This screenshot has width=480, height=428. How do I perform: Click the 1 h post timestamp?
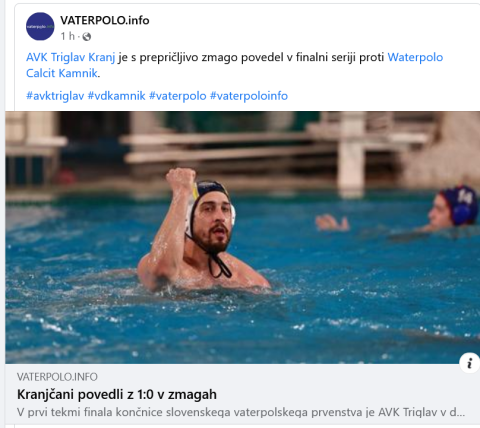click(68, 36)
